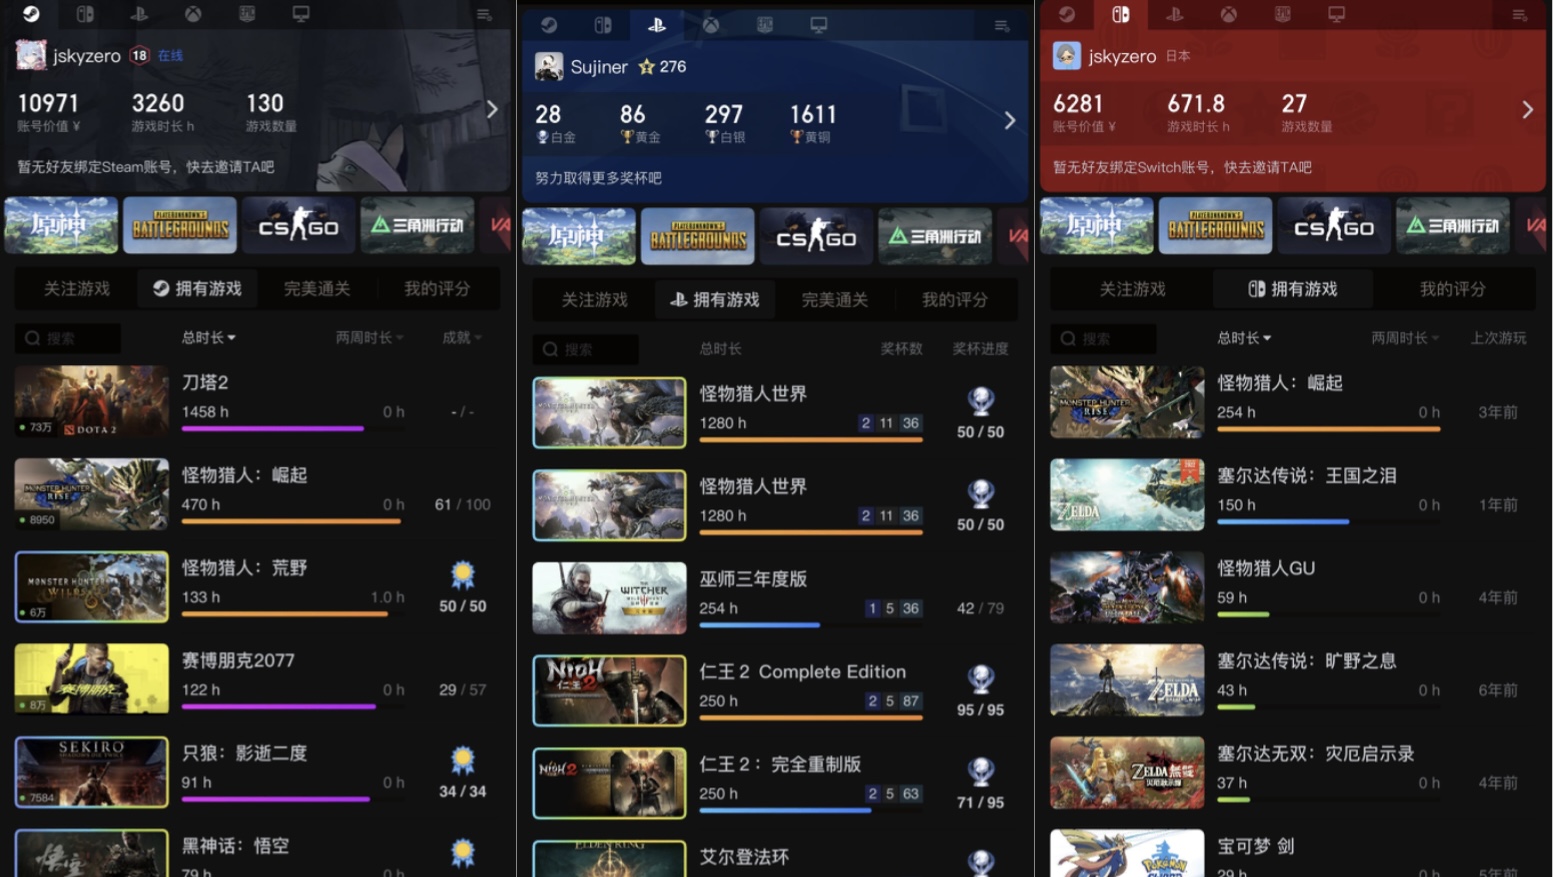Select the 关注游戏 tab in the PlayStation panel

[594, 300]
